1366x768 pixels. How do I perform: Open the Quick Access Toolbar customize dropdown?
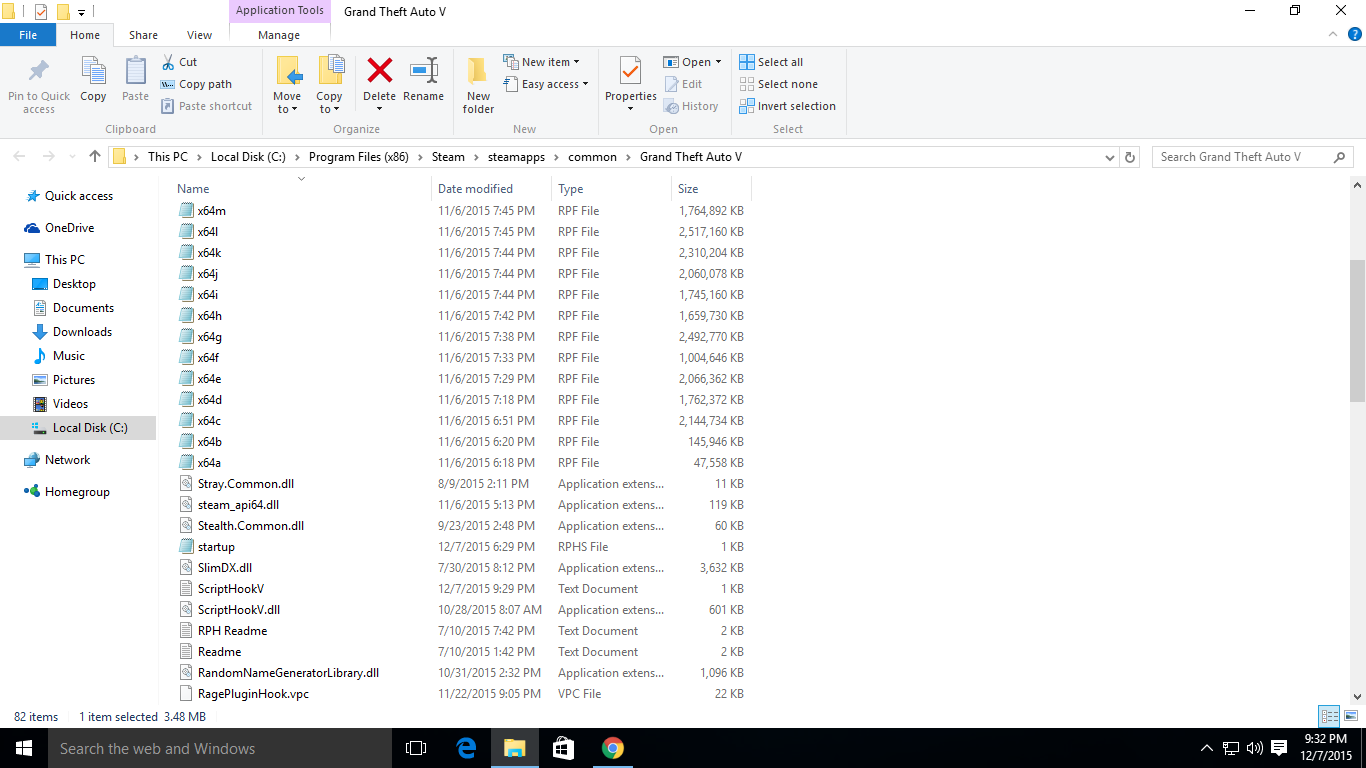[81, 12]
